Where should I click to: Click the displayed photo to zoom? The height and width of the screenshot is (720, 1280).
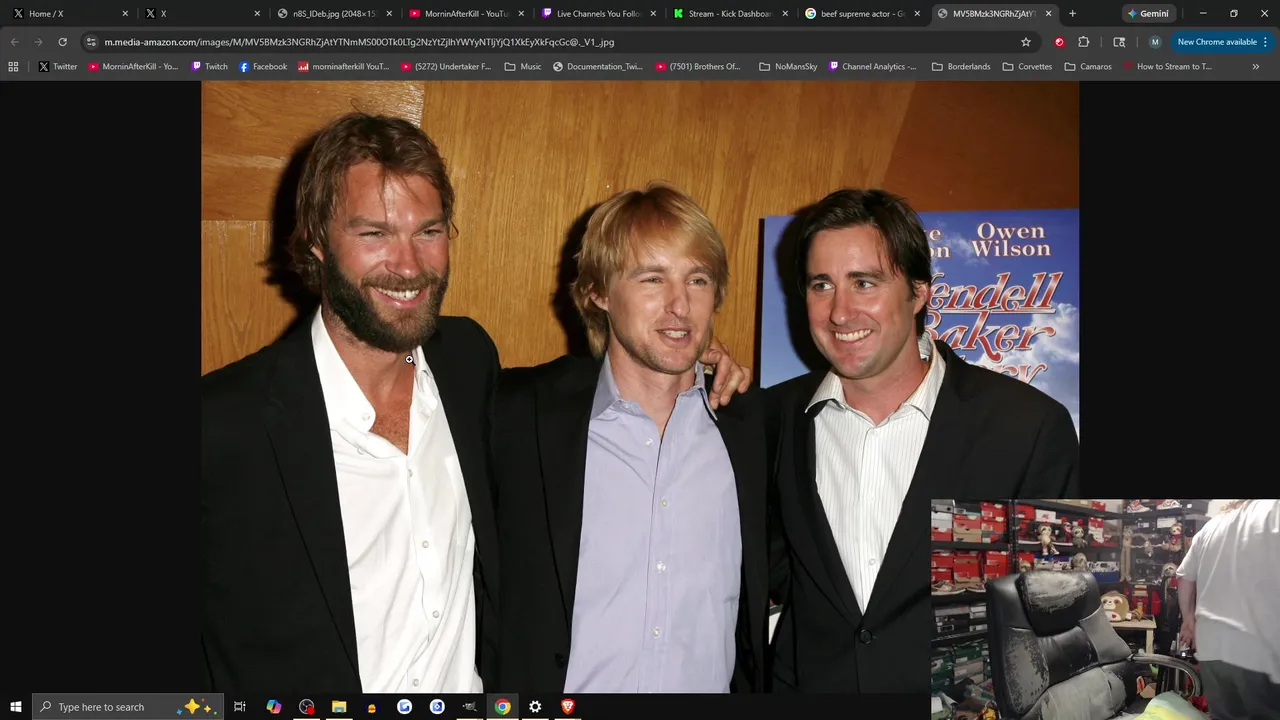tap(640, 387)
